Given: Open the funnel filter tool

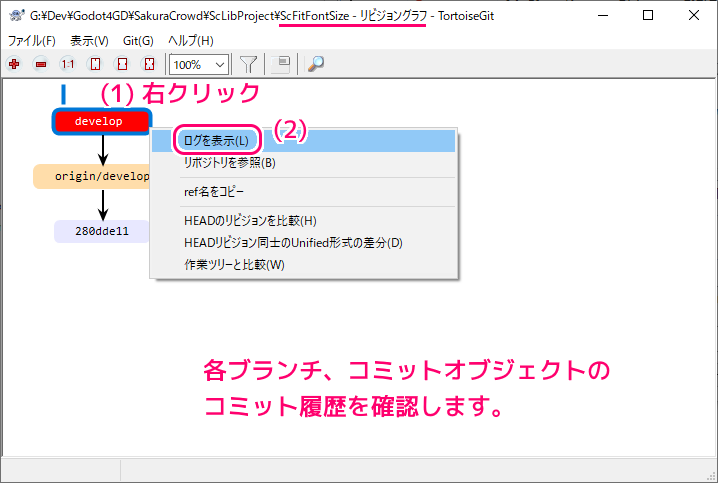Looking at the screenshot, I should pyautogui.click(x=248, y=64).
